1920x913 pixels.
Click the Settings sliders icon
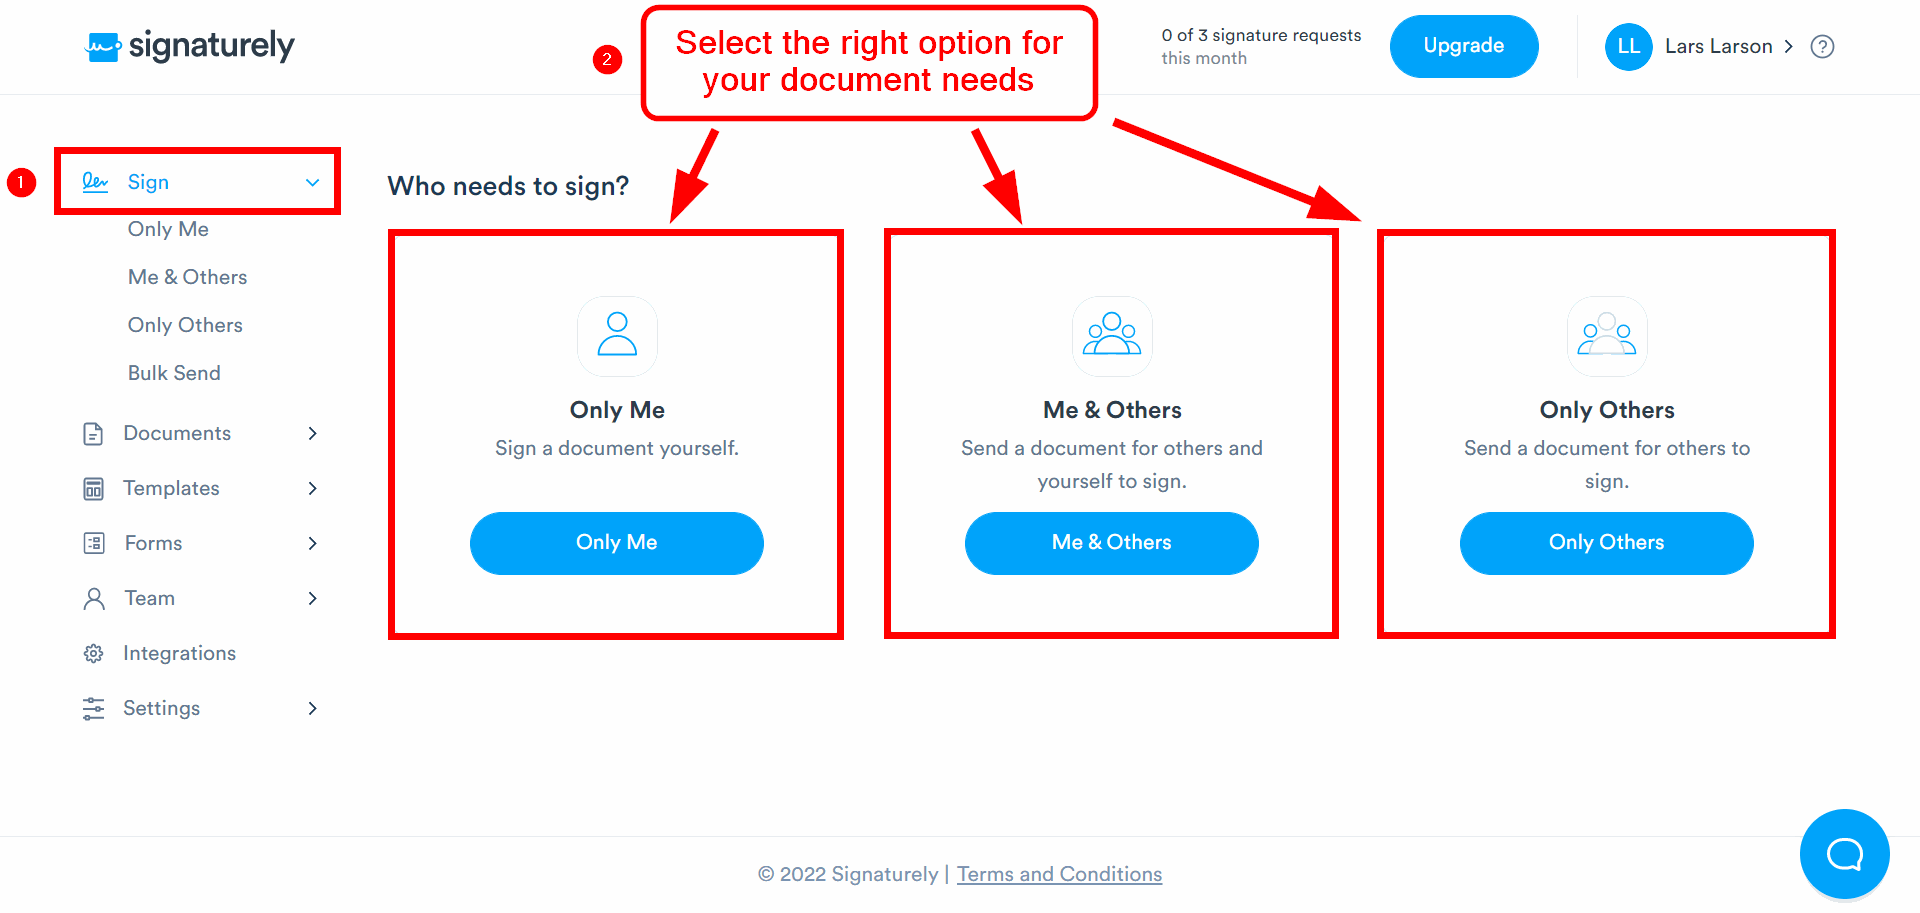point(94,708)
